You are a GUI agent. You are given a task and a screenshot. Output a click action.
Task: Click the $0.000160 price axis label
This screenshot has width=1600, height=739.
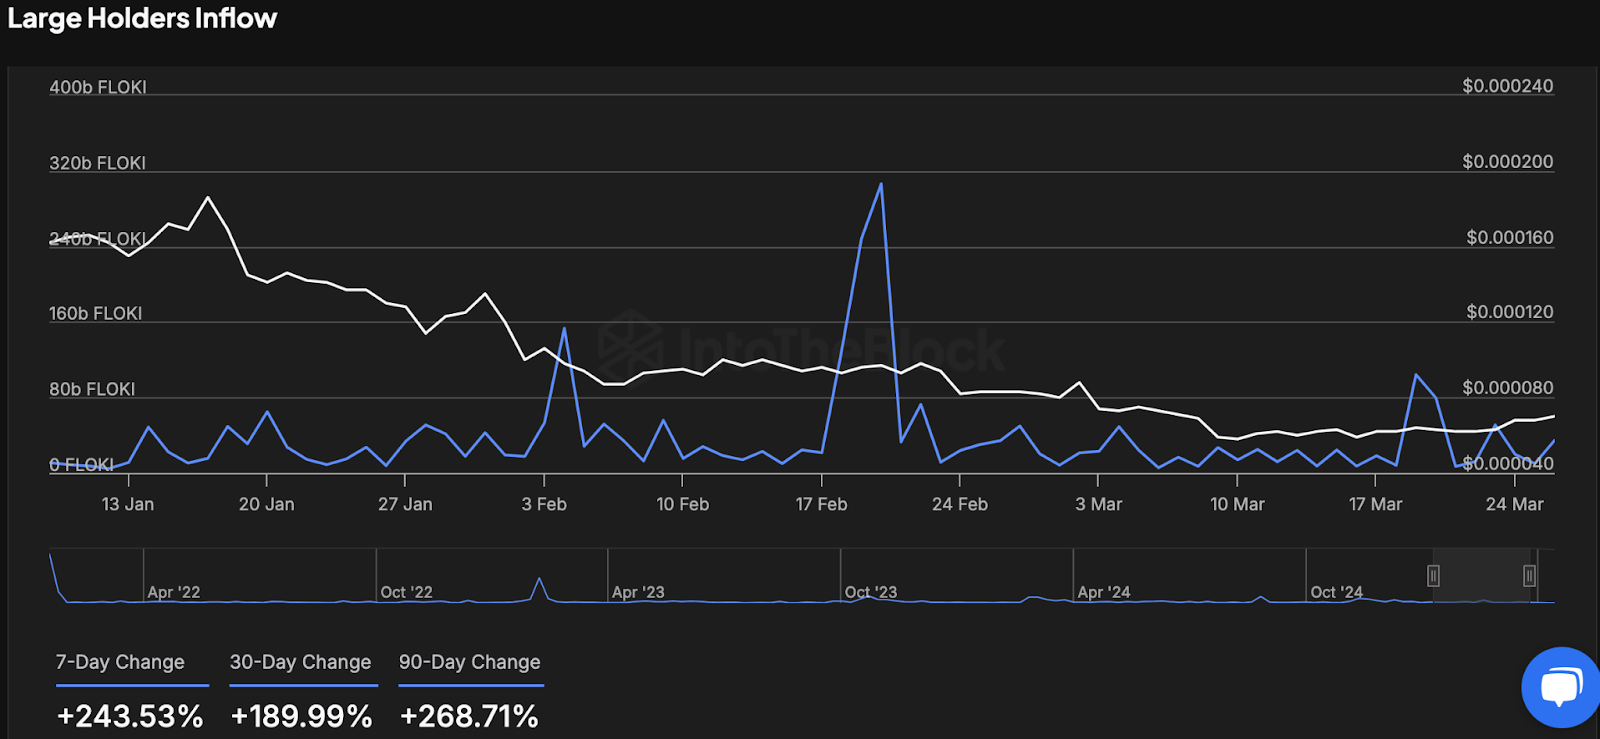click(x=1510, y=237)
